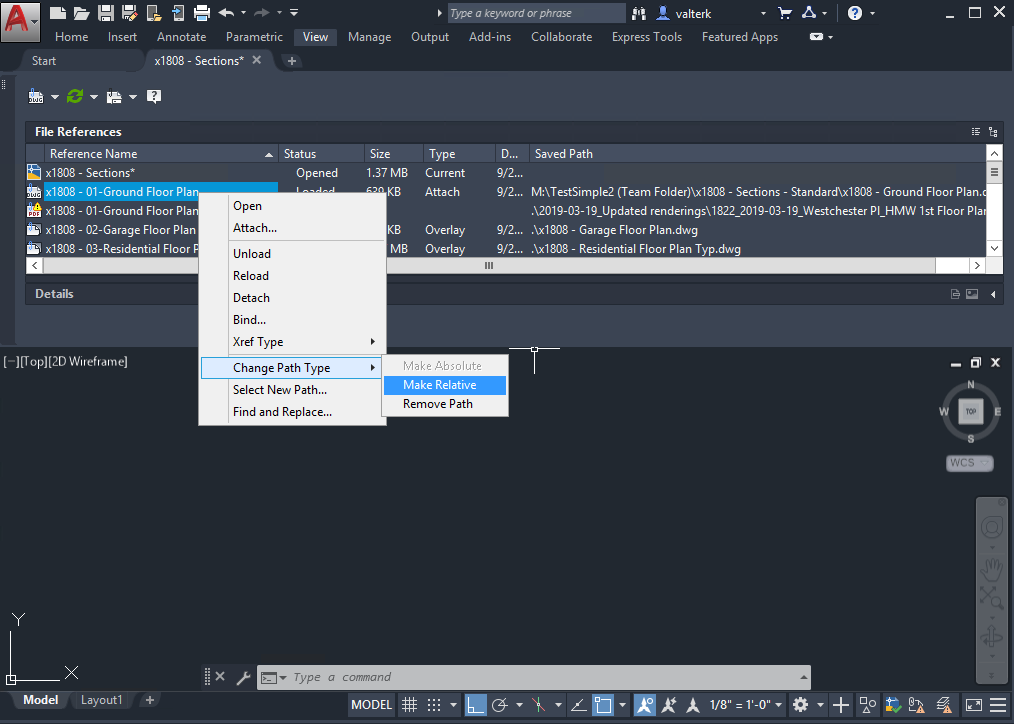Click the Customization hamburger icon in status bar
1014x724 pixels.
tap(998, 705)
